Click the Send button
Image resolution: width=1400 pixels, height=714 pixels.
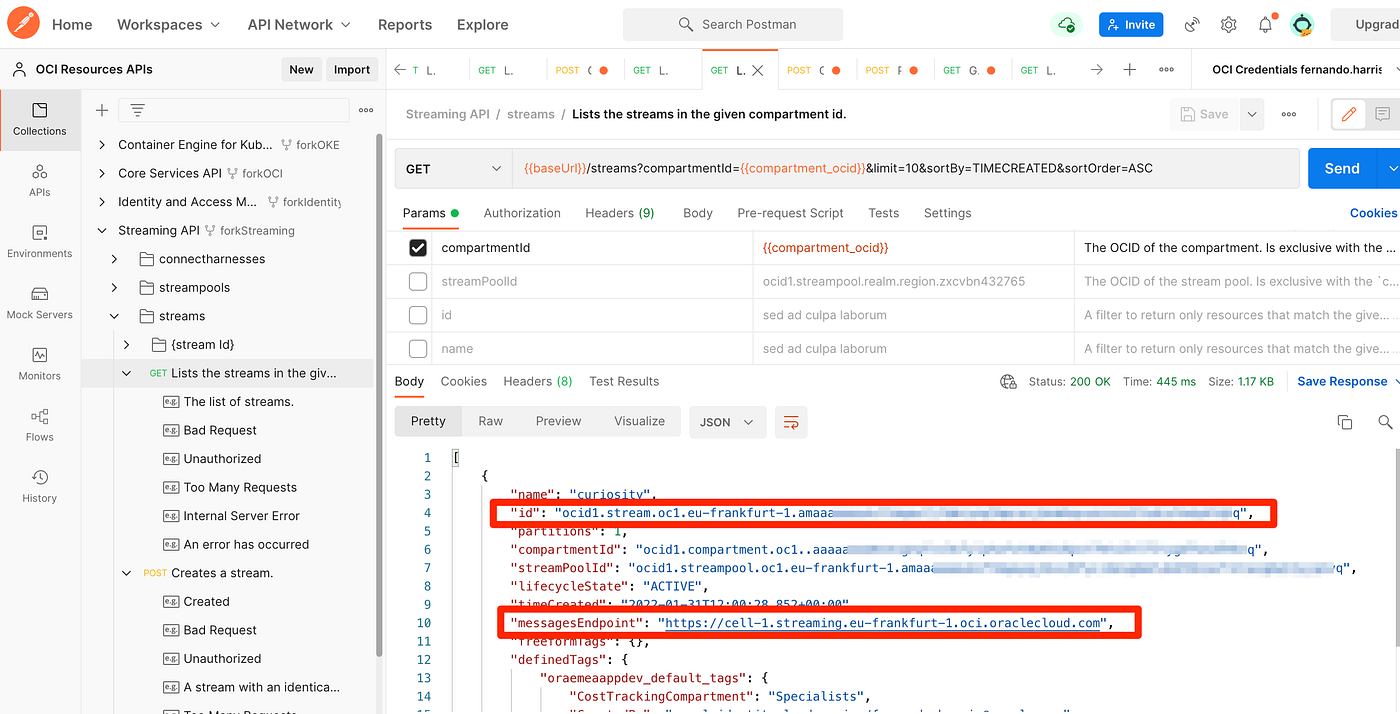click(1342, 169)
